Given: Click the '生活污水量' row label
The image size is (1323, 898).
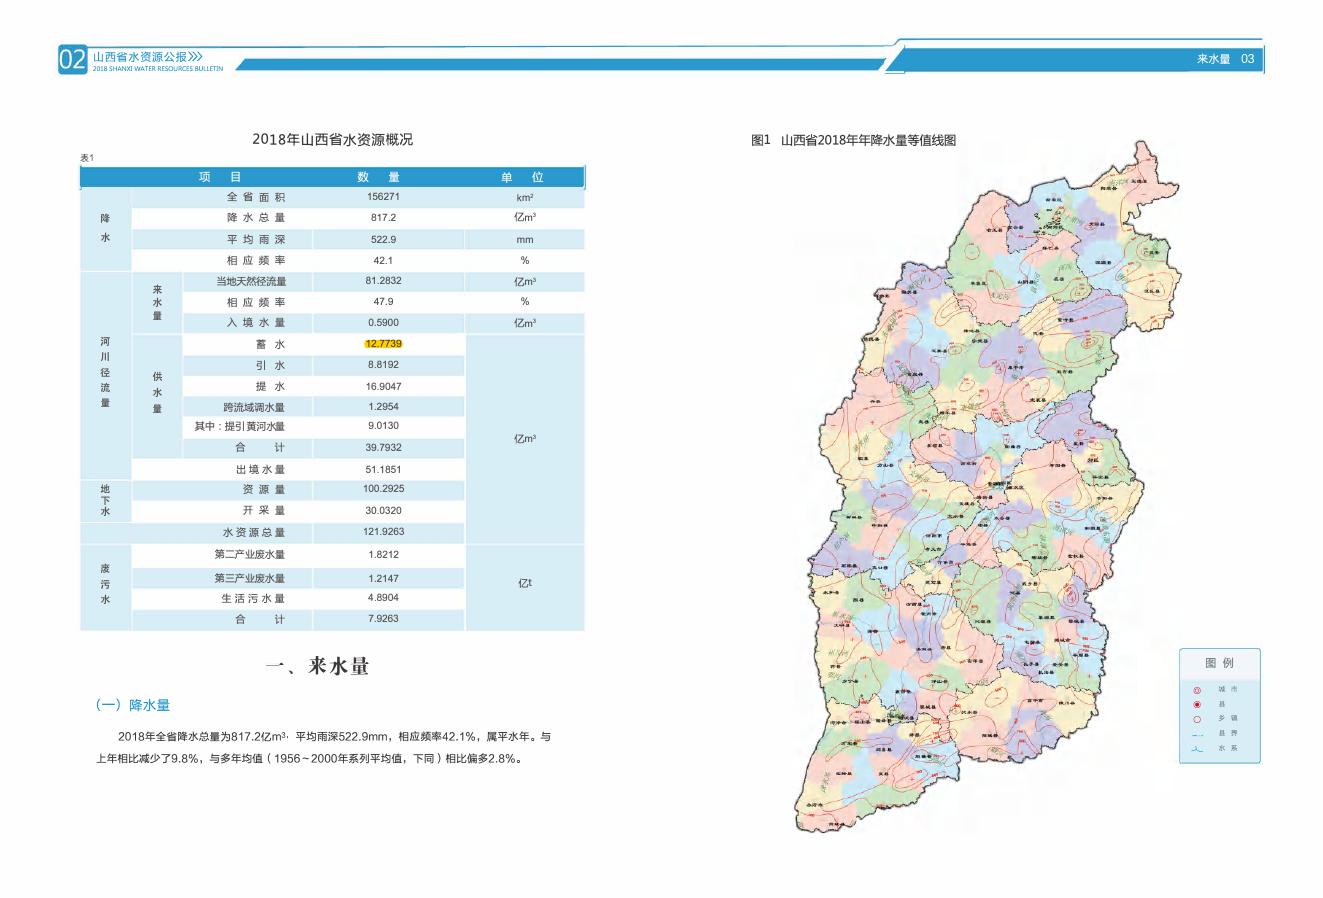Looking at the screenshot, I should tap(254, 599).
